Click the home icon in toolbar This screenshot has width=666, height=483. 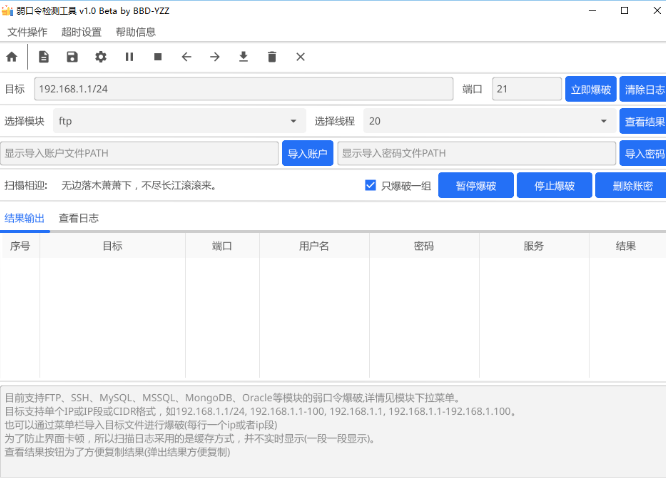[12, 57]
